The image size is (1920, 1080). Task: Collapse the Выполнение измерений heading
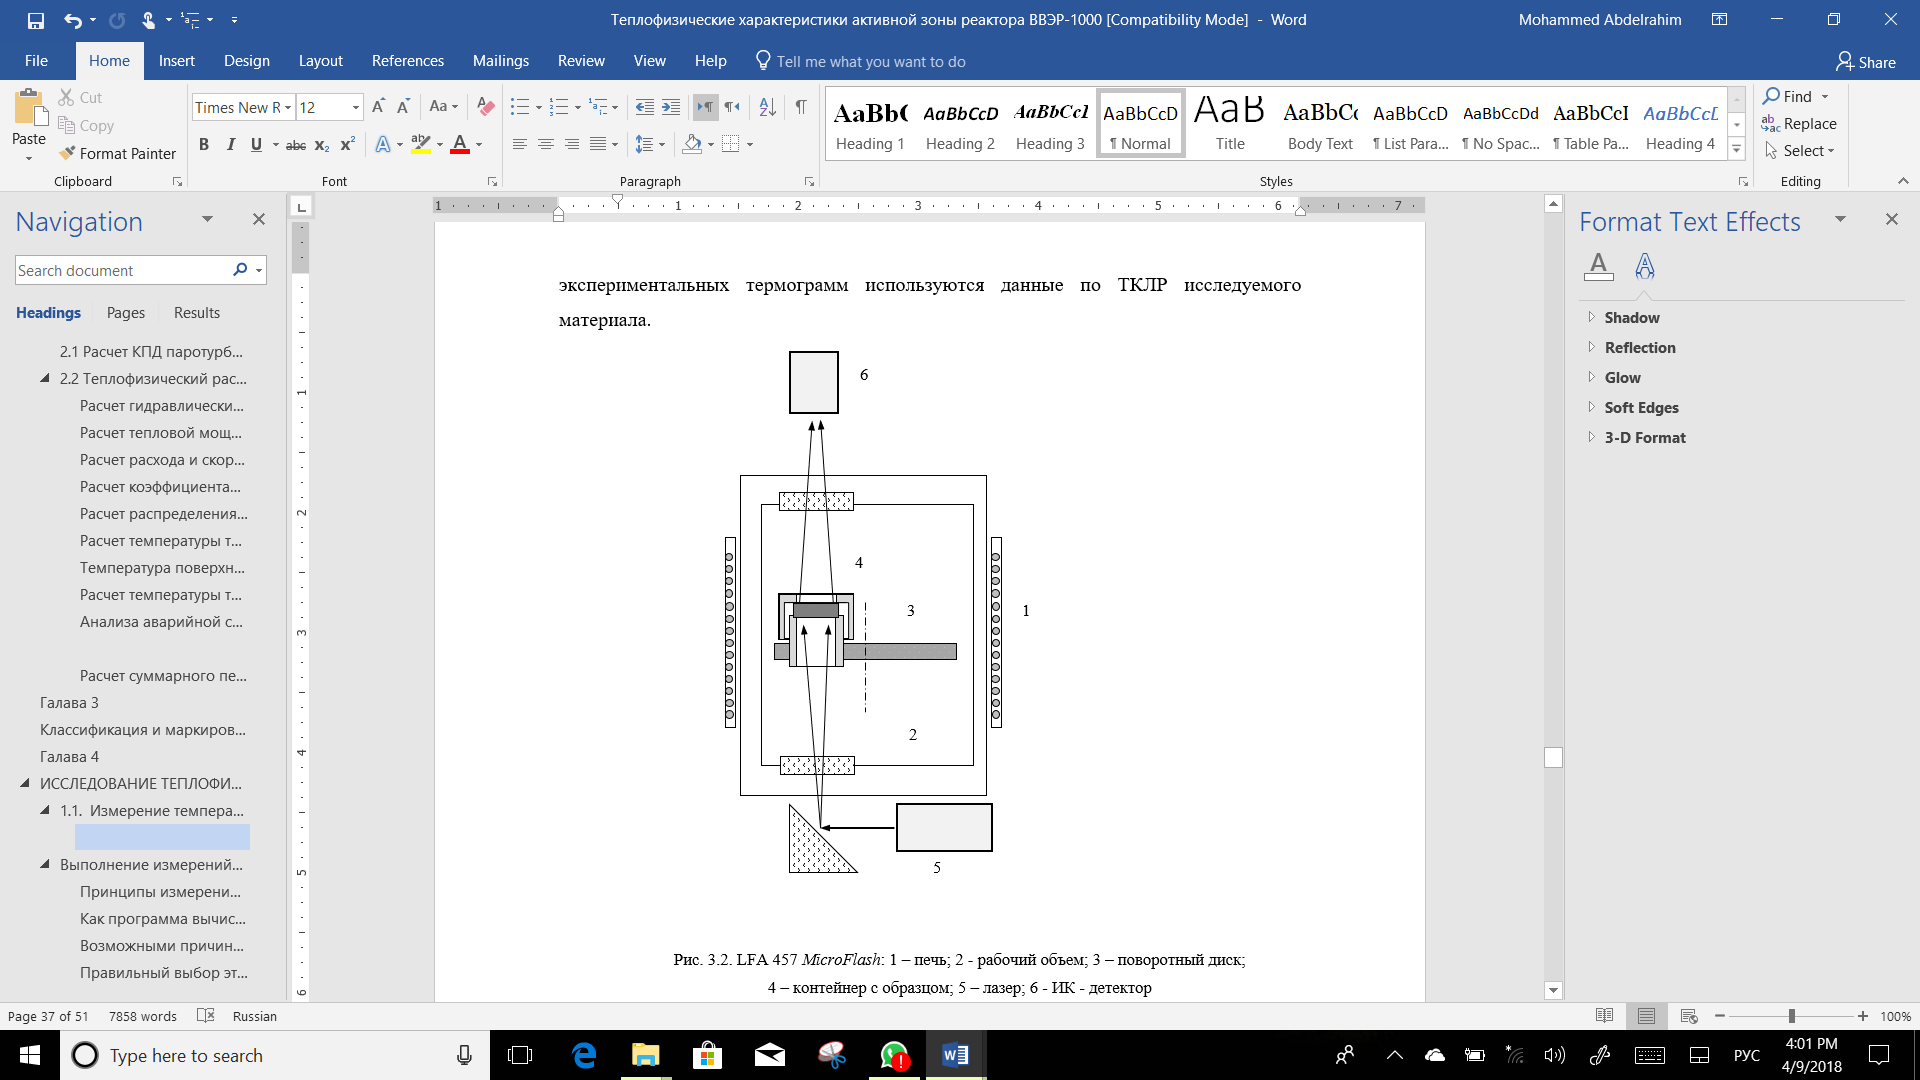point(45,865)
